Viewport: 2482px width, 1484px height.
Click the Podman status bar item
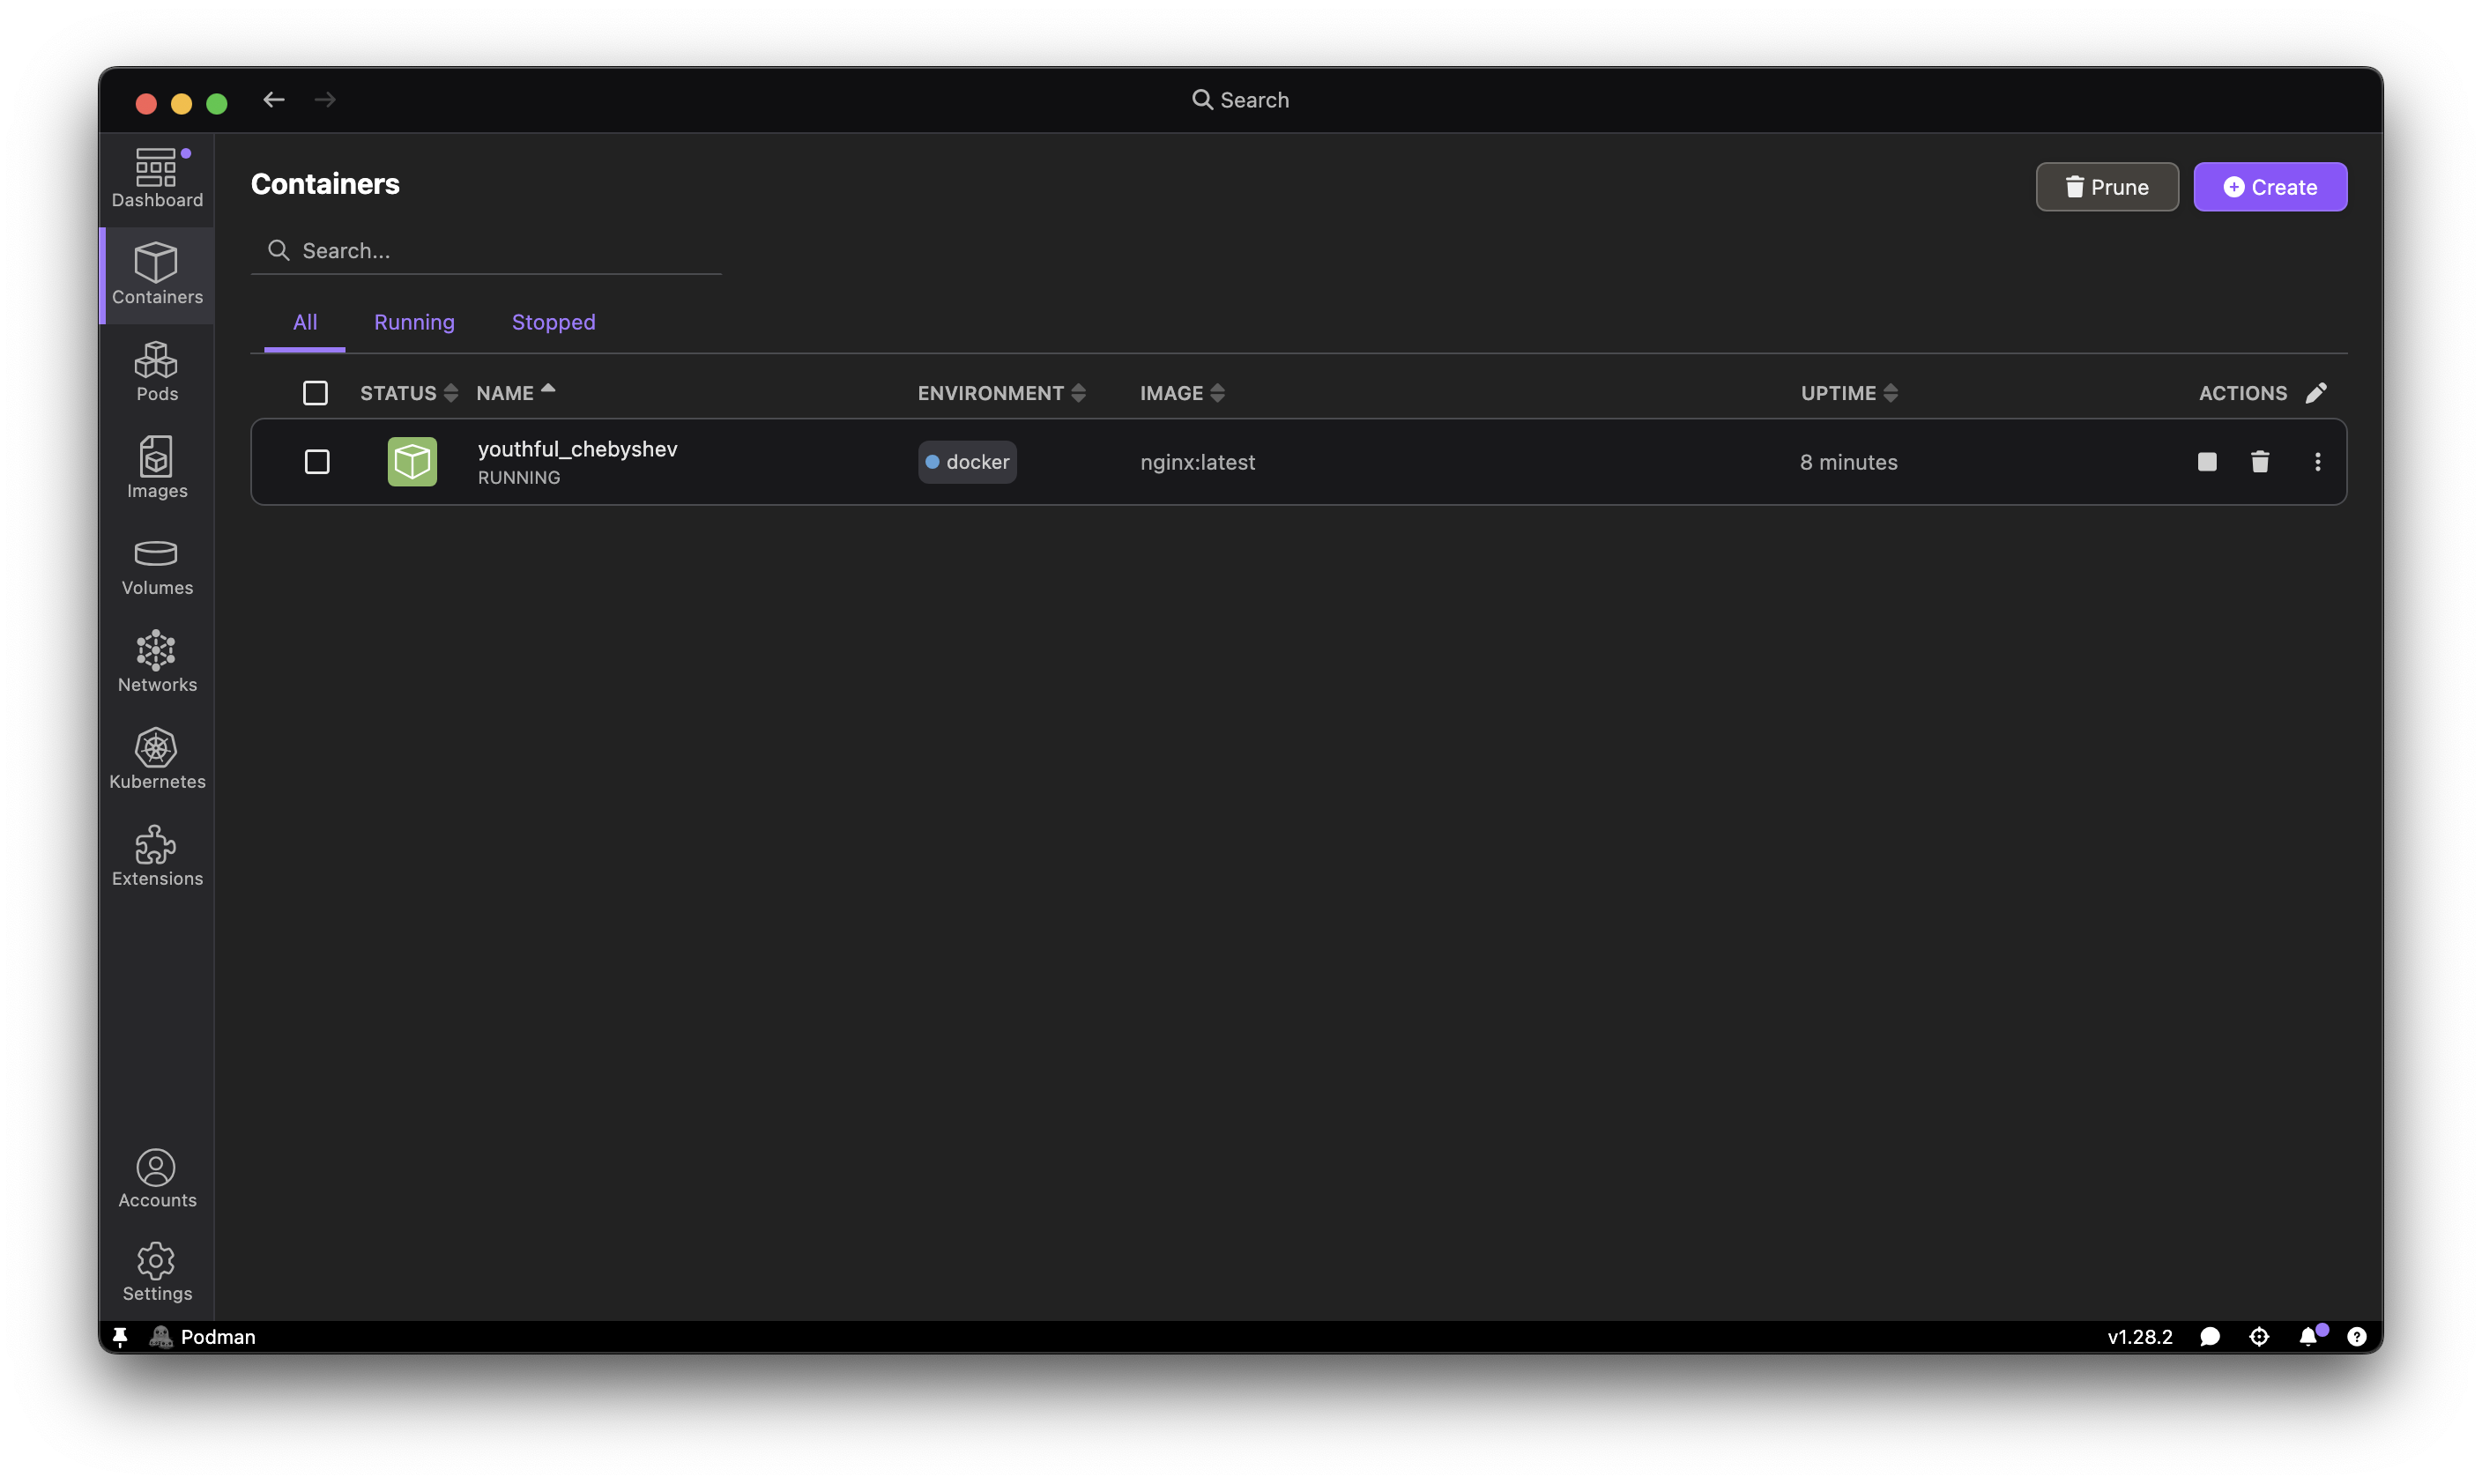click(x=203, y=1337)
